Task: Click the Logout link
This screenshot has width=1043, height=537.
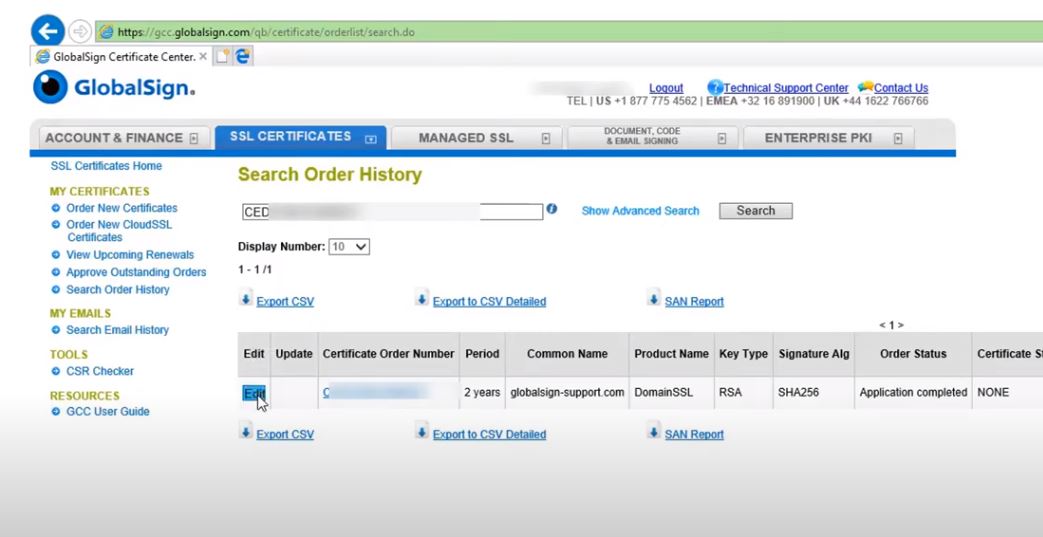Action: (x=666, y=88)
